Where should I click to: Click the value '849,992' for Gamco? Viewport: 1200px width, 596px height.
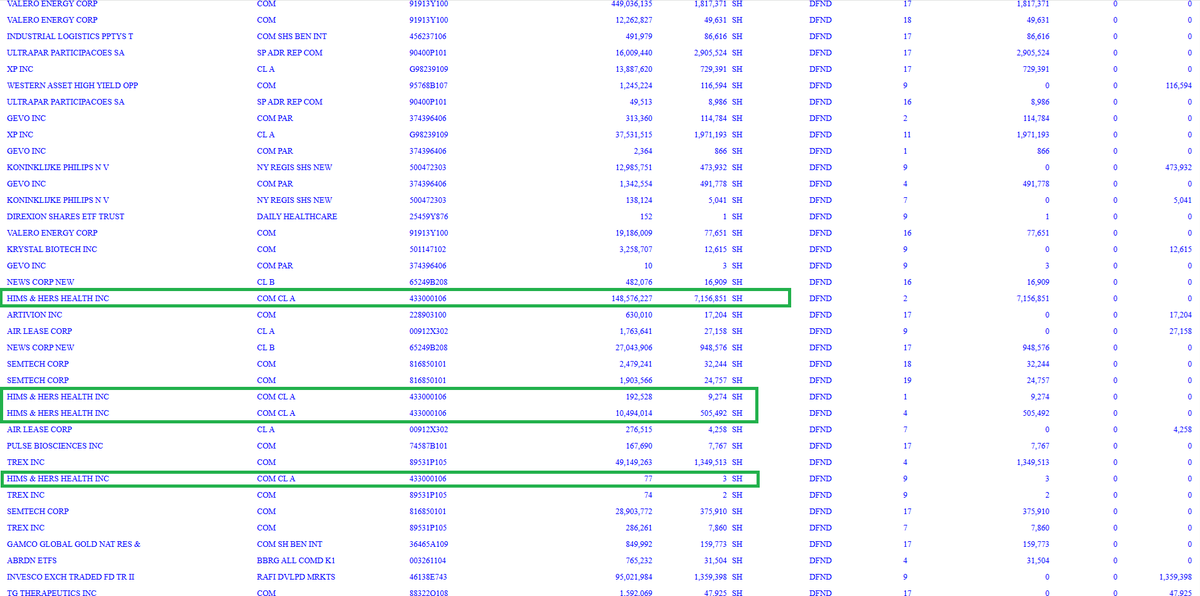(x=638, y=544)
